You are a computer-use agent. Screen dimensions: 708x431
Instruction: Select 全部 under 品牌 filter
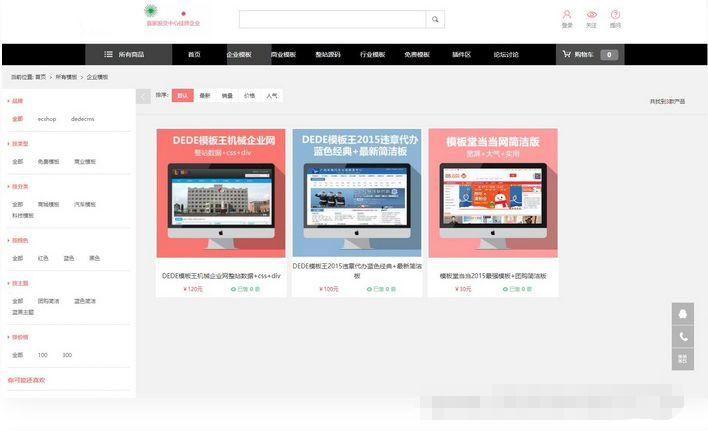pyautogui.click(x=18, y=119)
